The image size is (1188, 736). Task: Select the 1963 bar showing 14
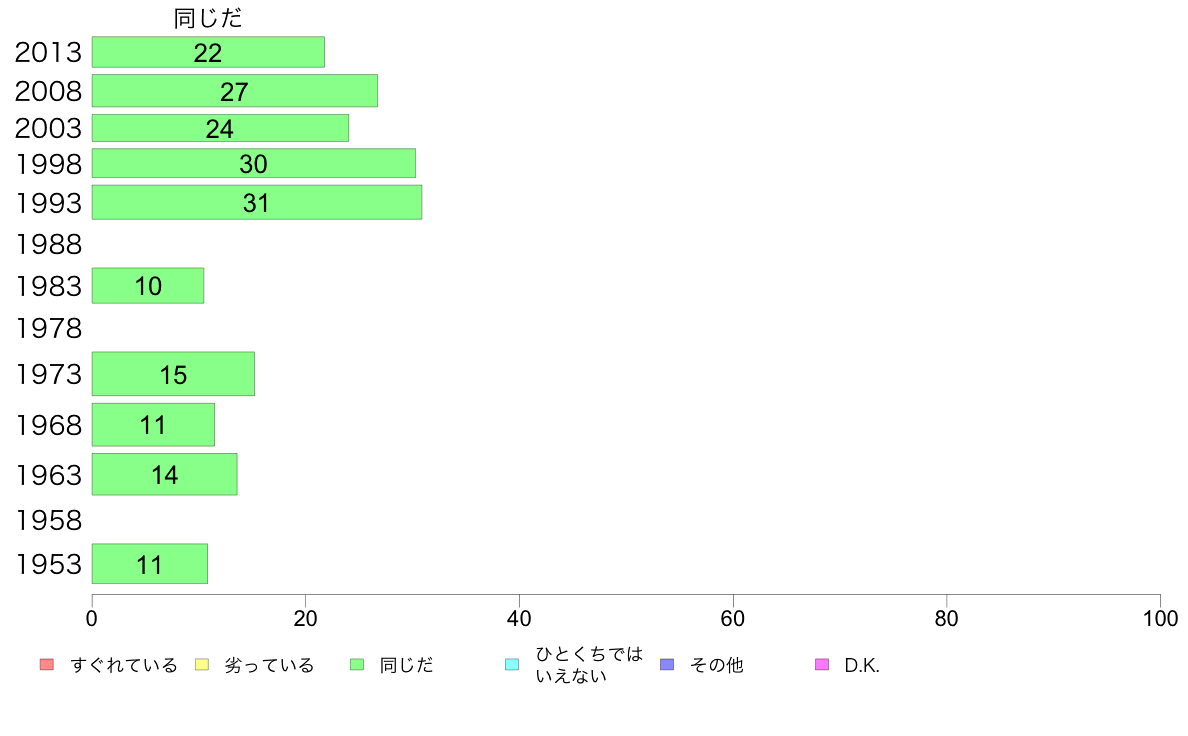point(164,474)
